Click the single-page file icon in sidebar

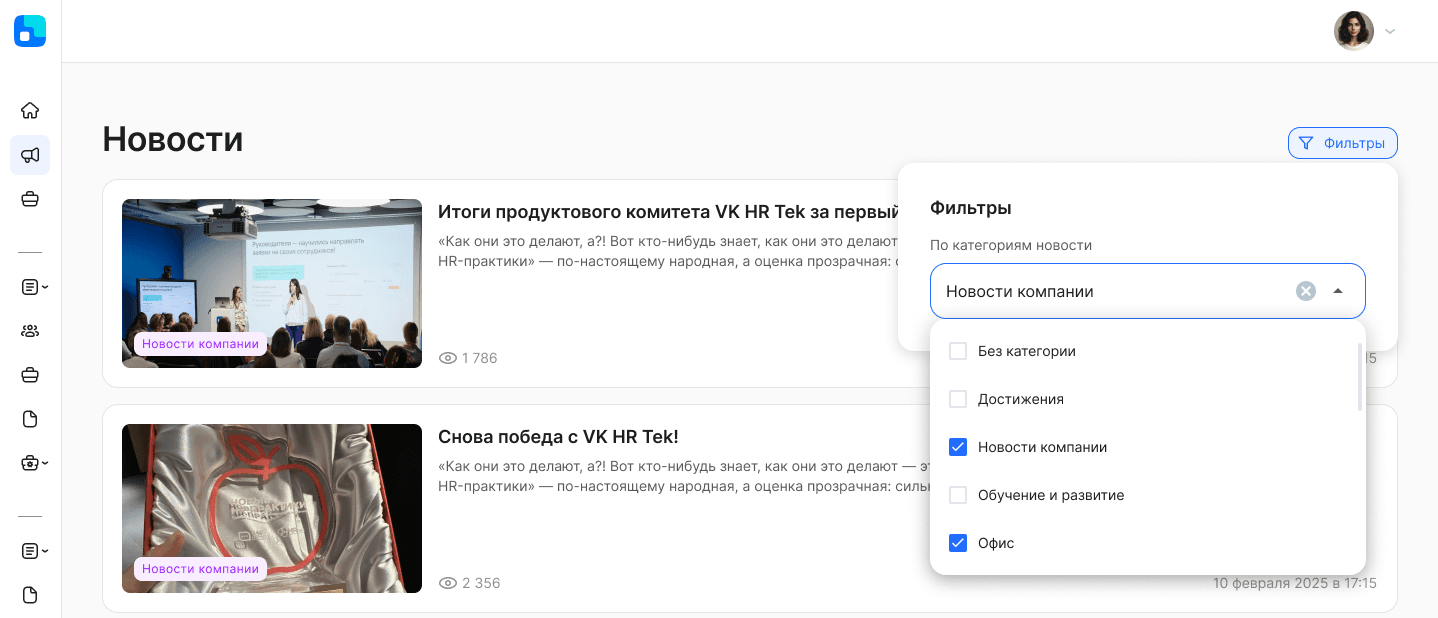tap(30, 418)
